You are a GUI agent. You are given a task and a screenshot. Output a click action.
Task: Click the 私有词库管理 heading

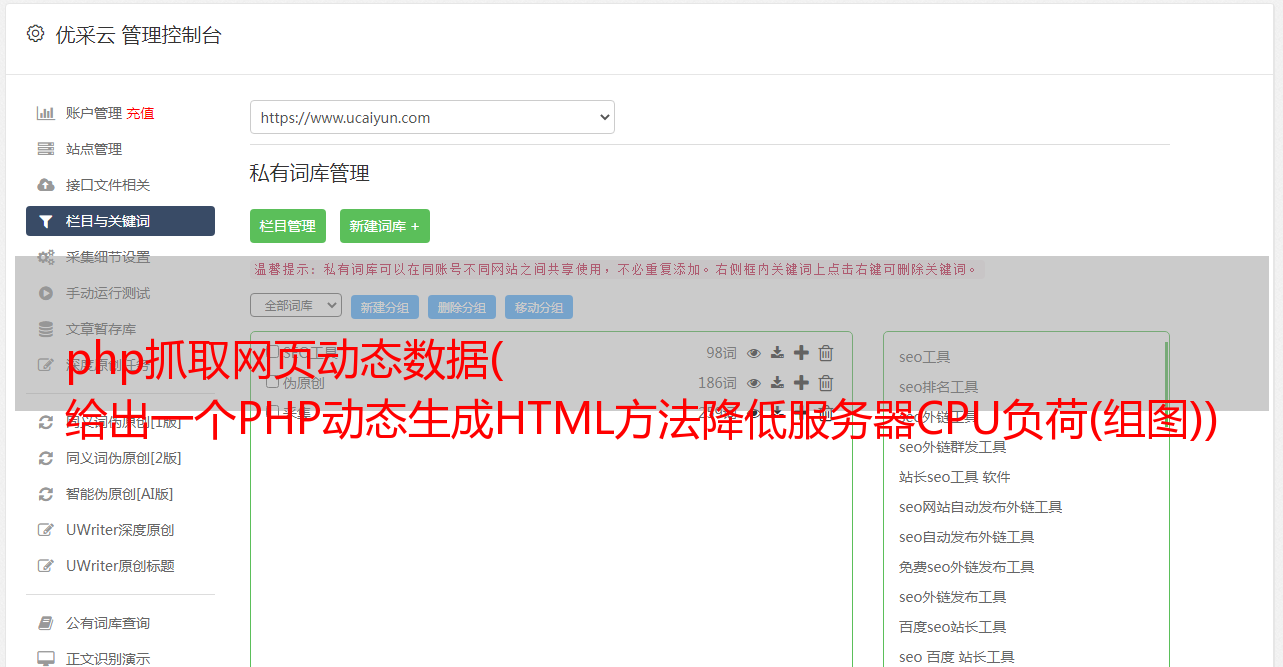click(x=310, y=173)
